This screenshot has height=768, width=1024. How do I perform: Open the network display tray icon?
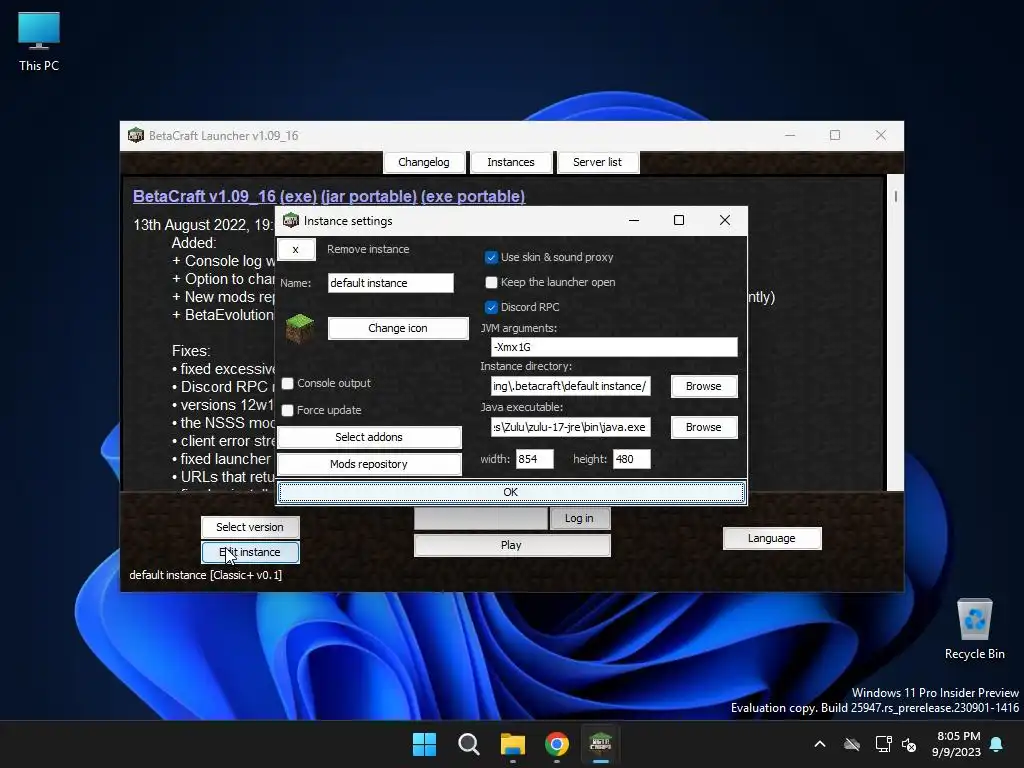click(x=883, y=744)
